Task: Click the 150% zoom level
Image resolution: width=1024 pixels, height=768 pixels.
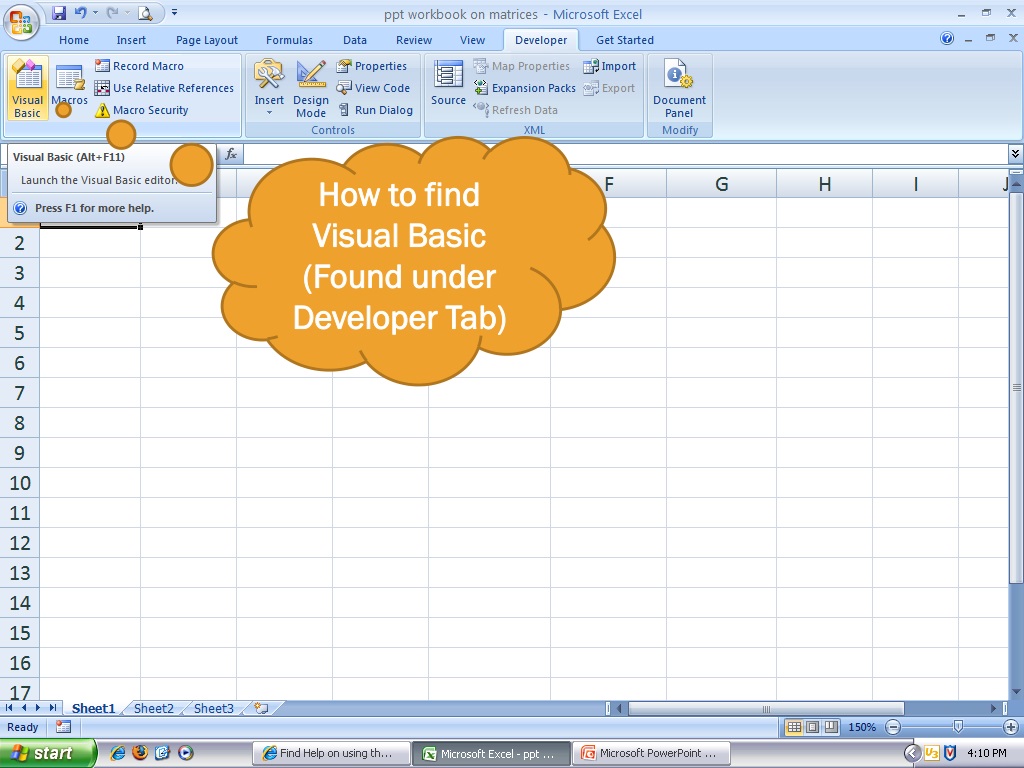Action: click(861, 727)
